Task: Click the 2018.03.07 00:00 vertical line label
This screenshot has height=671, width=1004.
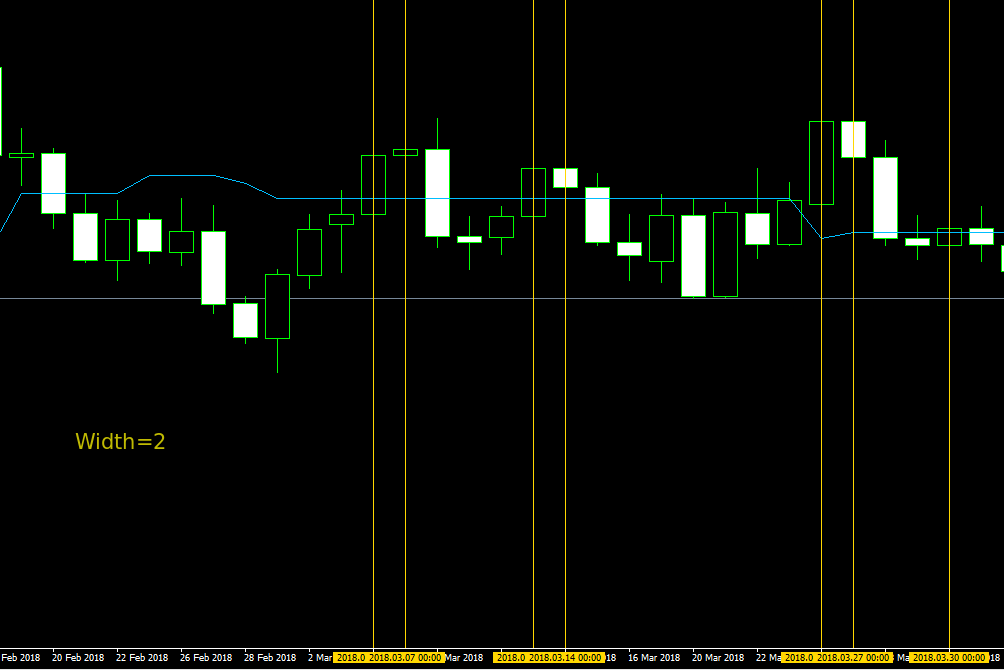Action: [x=405, y=658]
